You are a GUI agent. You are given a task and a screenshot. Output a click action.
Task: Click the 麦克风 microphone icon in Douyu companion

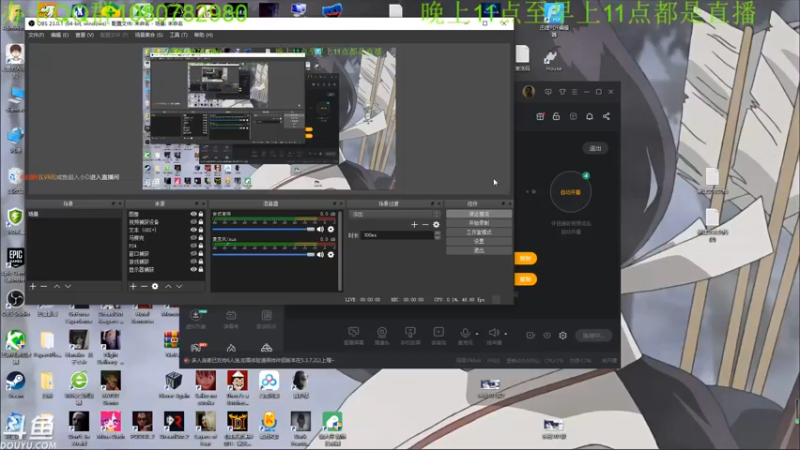[x=465, y=335]
